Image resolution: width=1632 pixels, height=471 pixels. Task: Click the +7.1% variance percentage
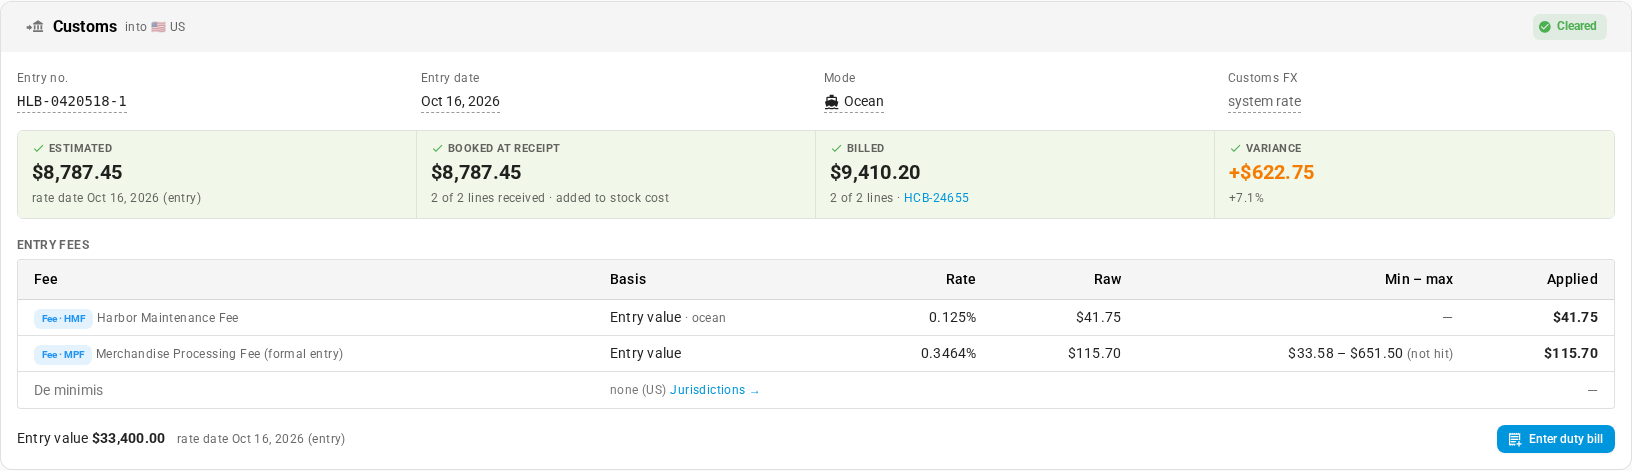(x=1246, y=198)
